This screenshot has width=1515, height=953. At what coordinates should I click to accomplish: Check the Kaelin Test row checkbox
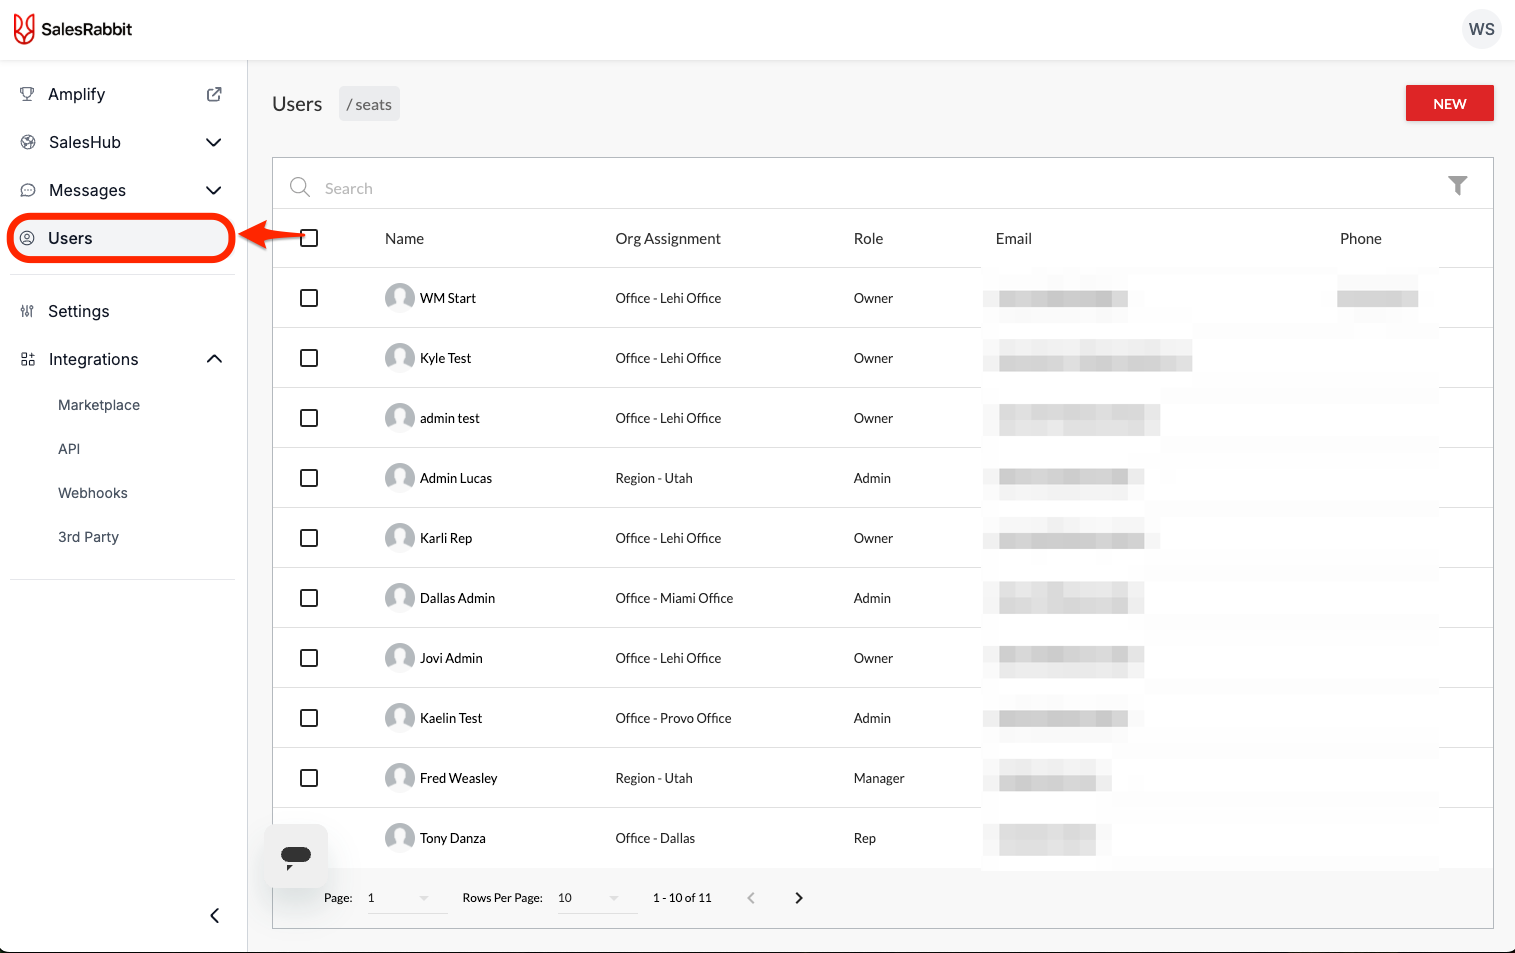309,718
